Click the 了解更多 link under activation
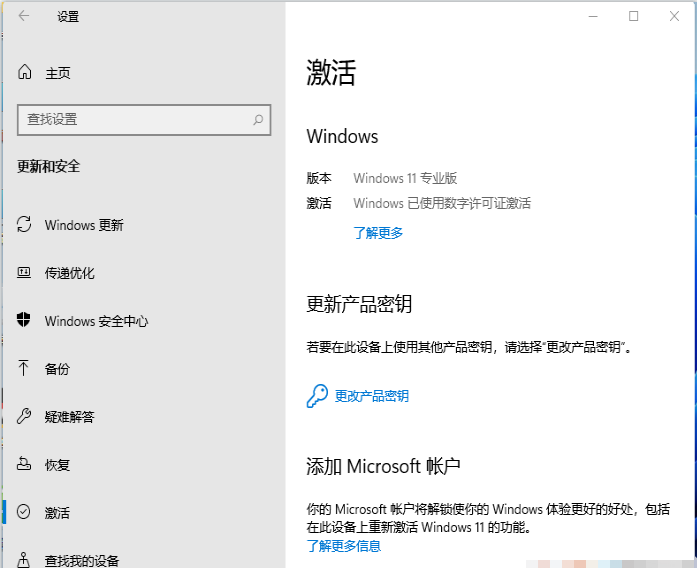 (378, 233)
